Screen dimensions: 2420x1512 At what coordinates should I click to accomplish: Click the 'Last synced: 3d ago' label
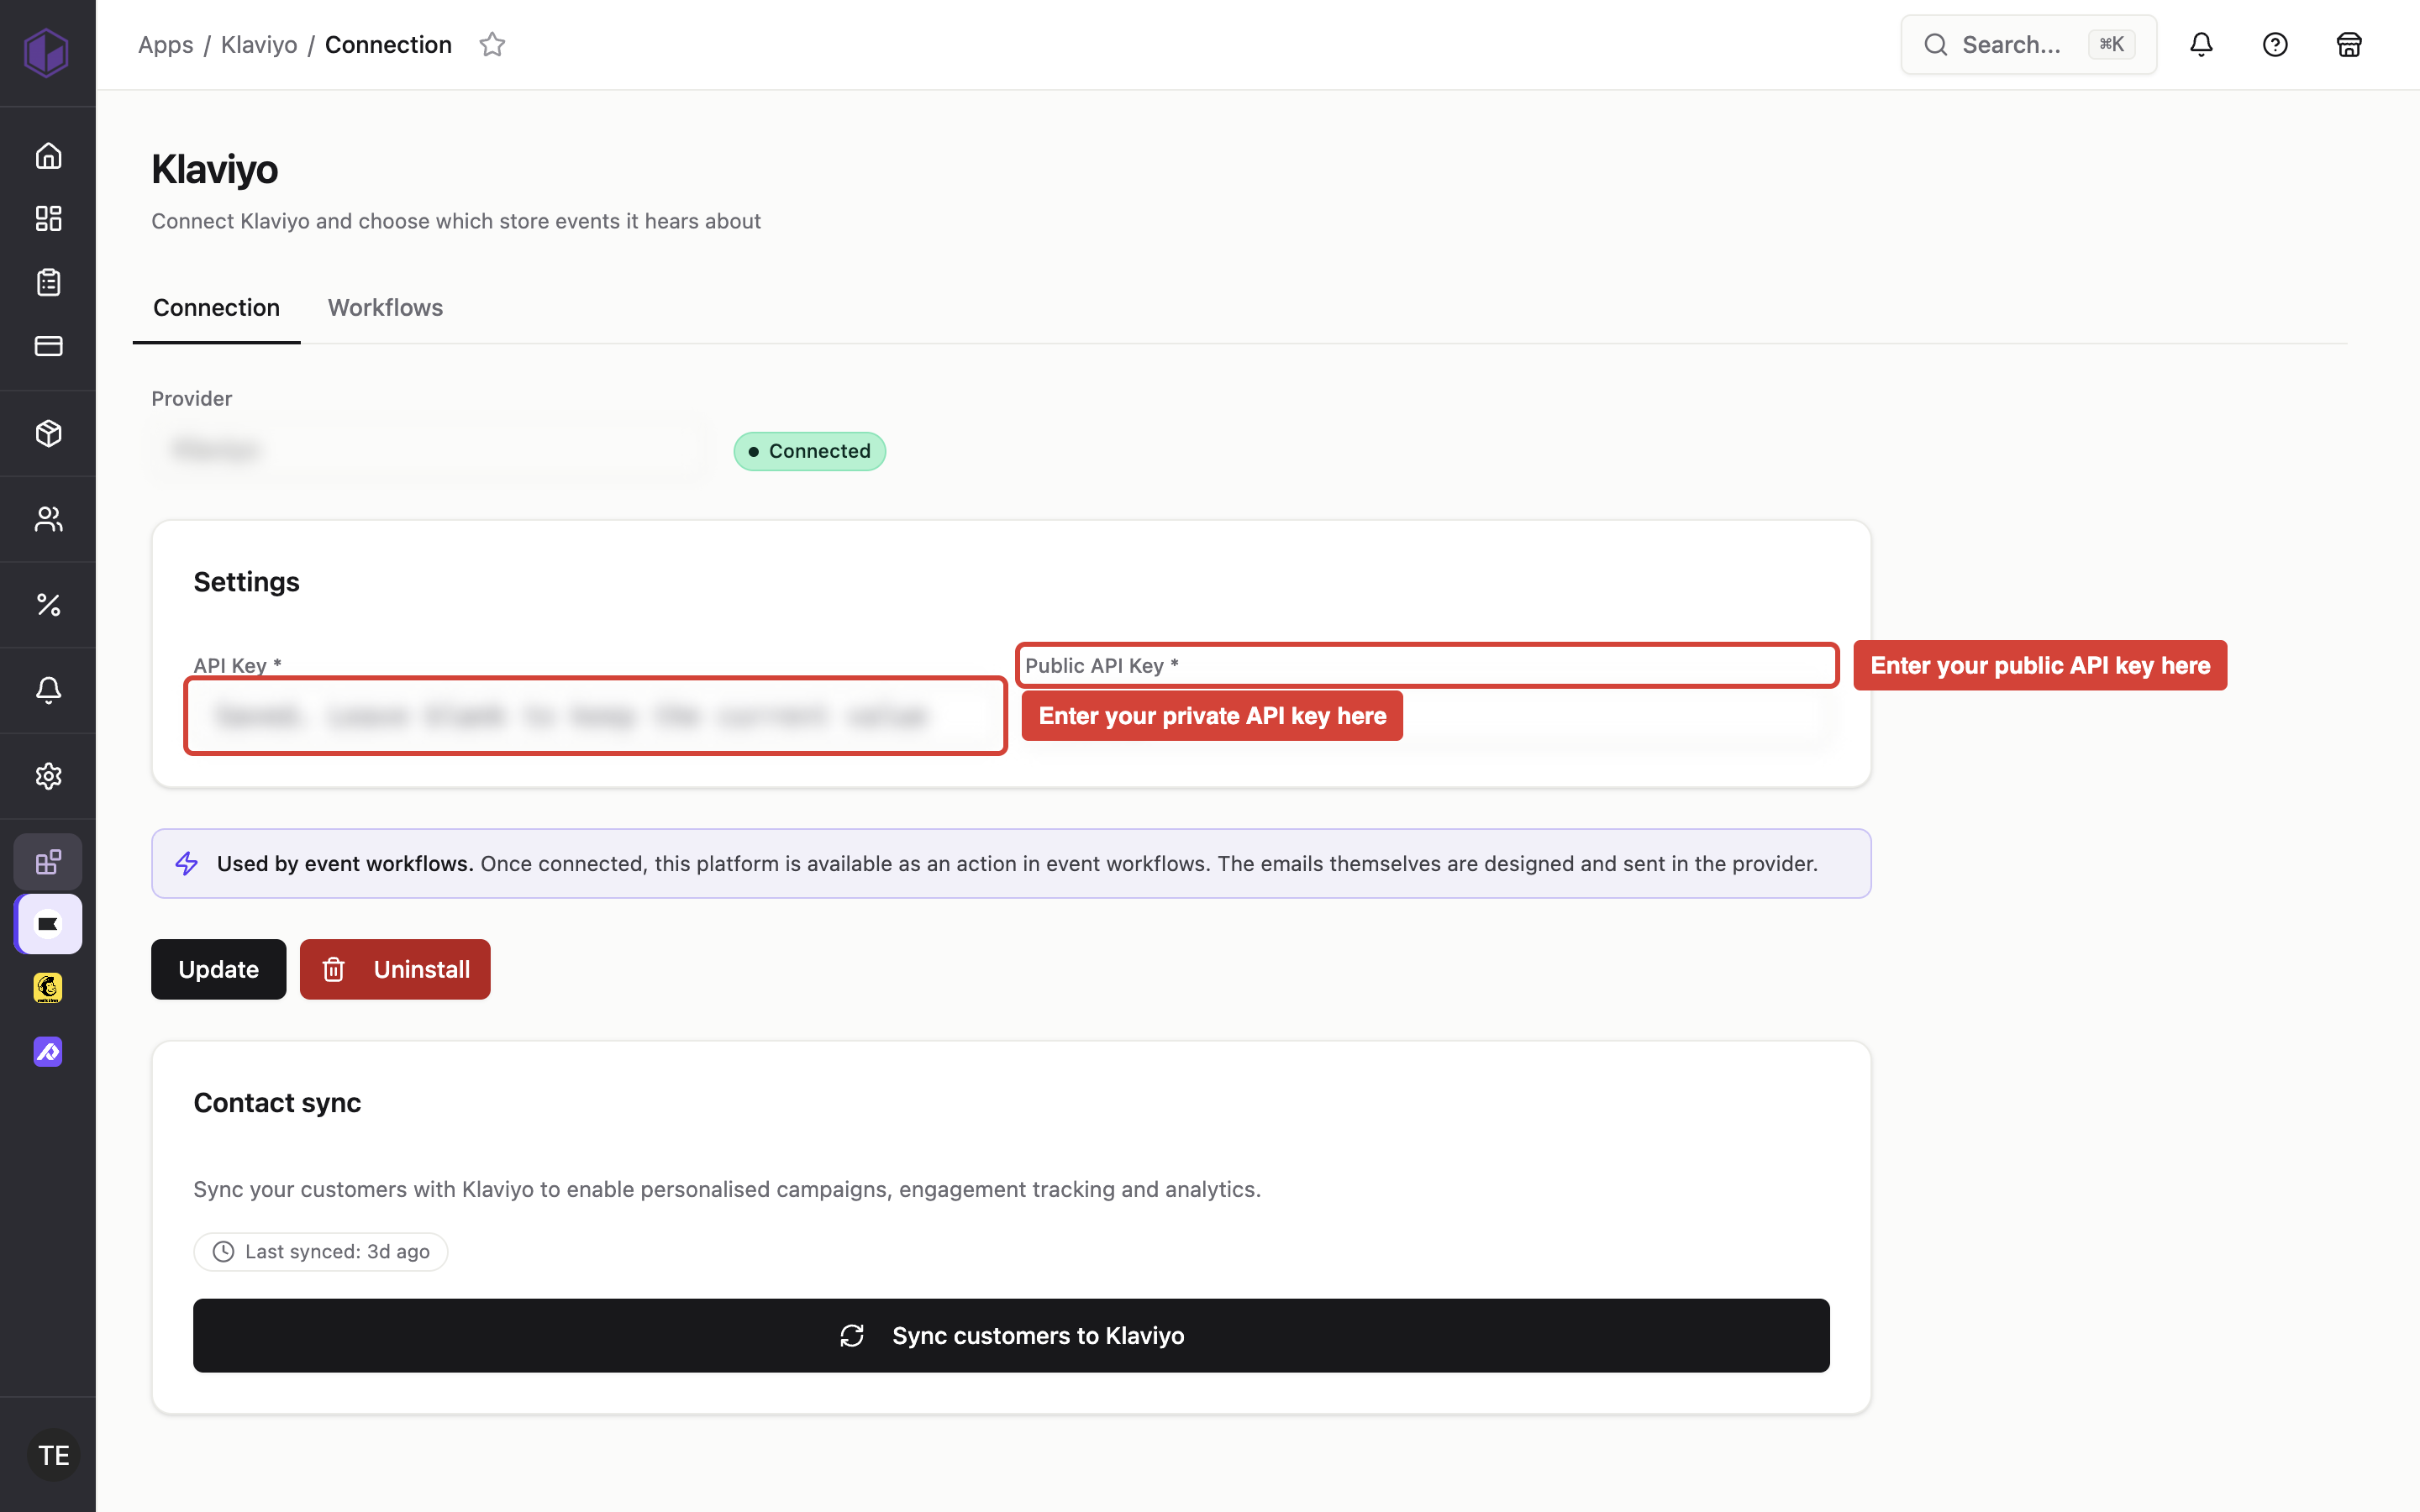click(320, 1251)
